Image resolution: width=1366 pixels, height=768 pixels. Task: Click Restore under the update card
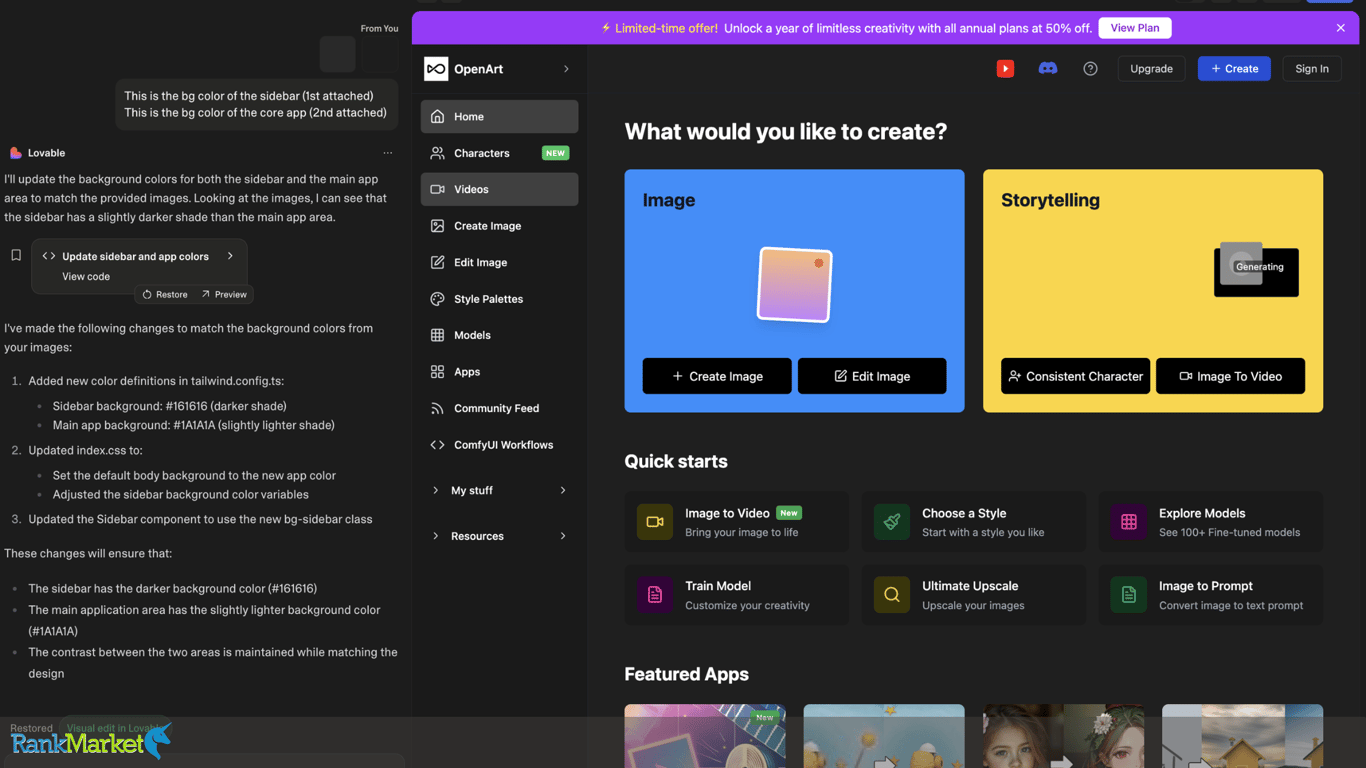[x=165, y=294]
